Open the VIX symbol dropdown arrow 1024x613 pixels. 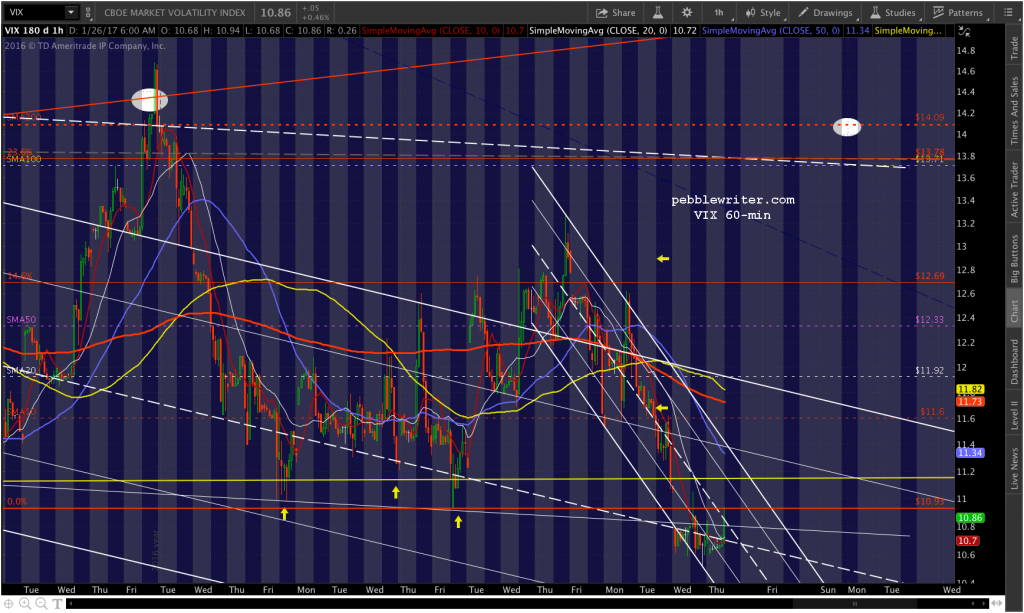tap(71, 12)
